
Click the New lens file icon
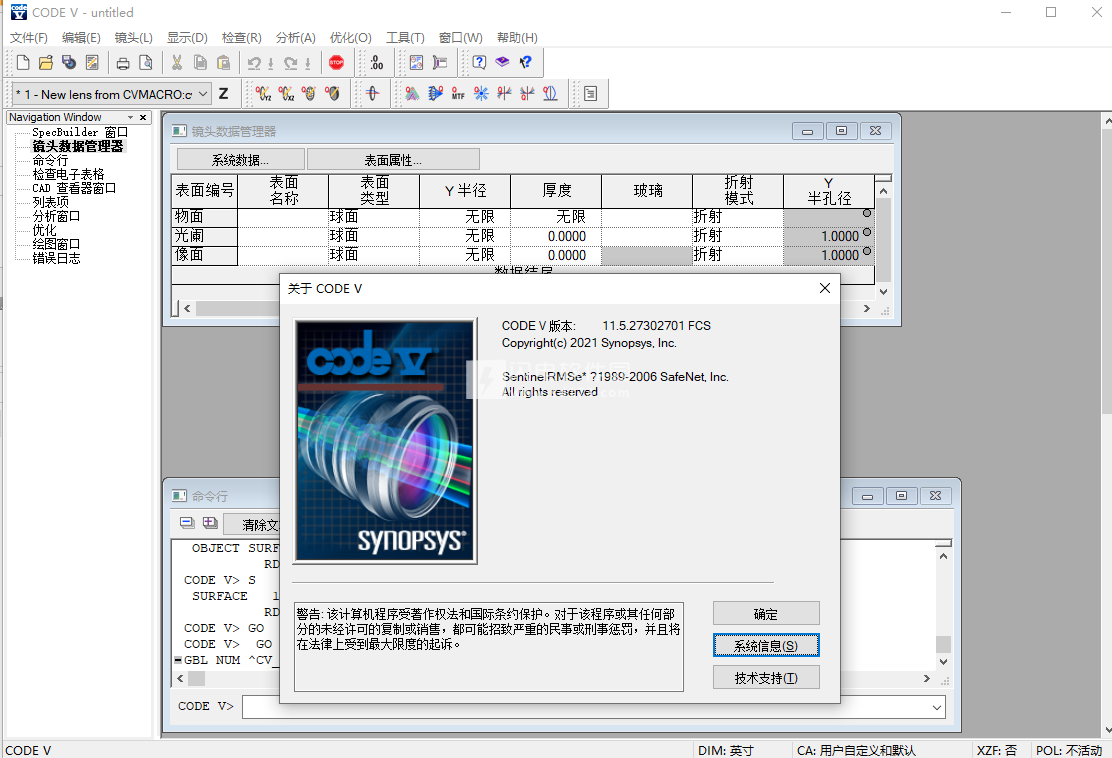[x=23, y=62]
